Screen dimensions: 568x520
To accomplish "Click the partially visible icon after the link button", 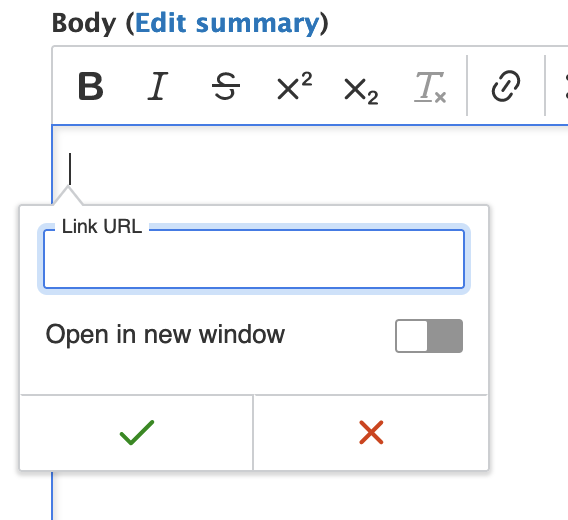I will coord(565,86).
